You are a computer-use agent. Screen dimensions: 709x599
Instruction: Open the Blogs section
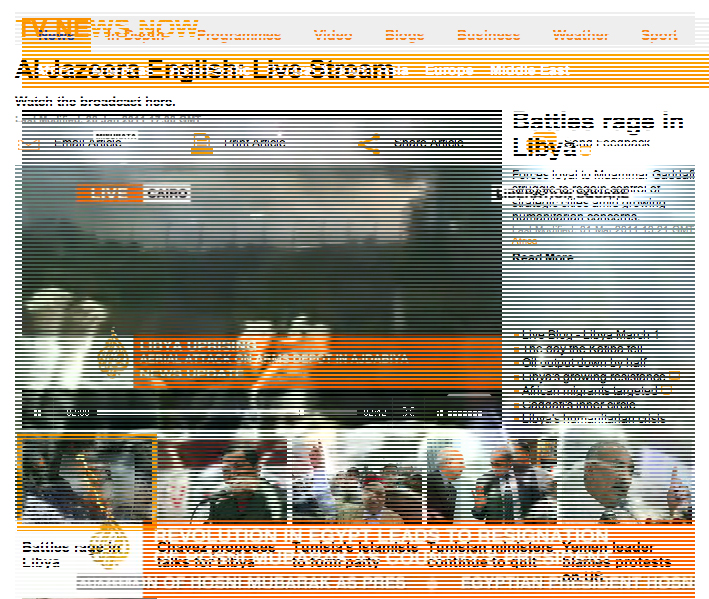point(404,35)
